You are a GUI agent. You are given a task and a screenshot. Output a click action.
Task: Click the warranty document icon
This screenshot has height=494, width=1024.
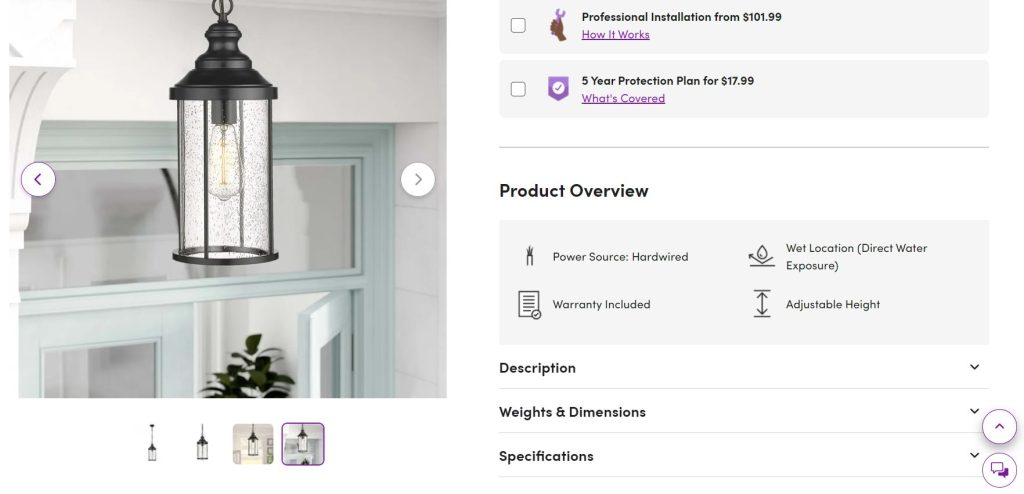(x=529, y=304)
